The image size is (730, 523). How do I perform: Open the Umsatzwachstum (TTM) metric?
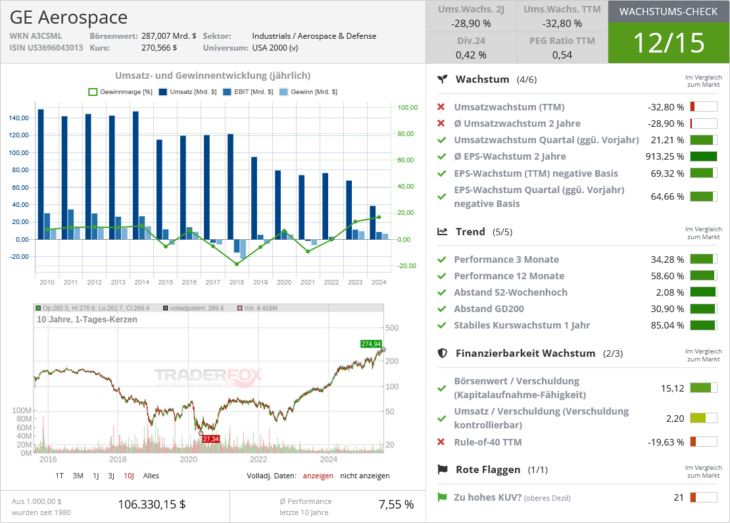[x=509, y=107]
